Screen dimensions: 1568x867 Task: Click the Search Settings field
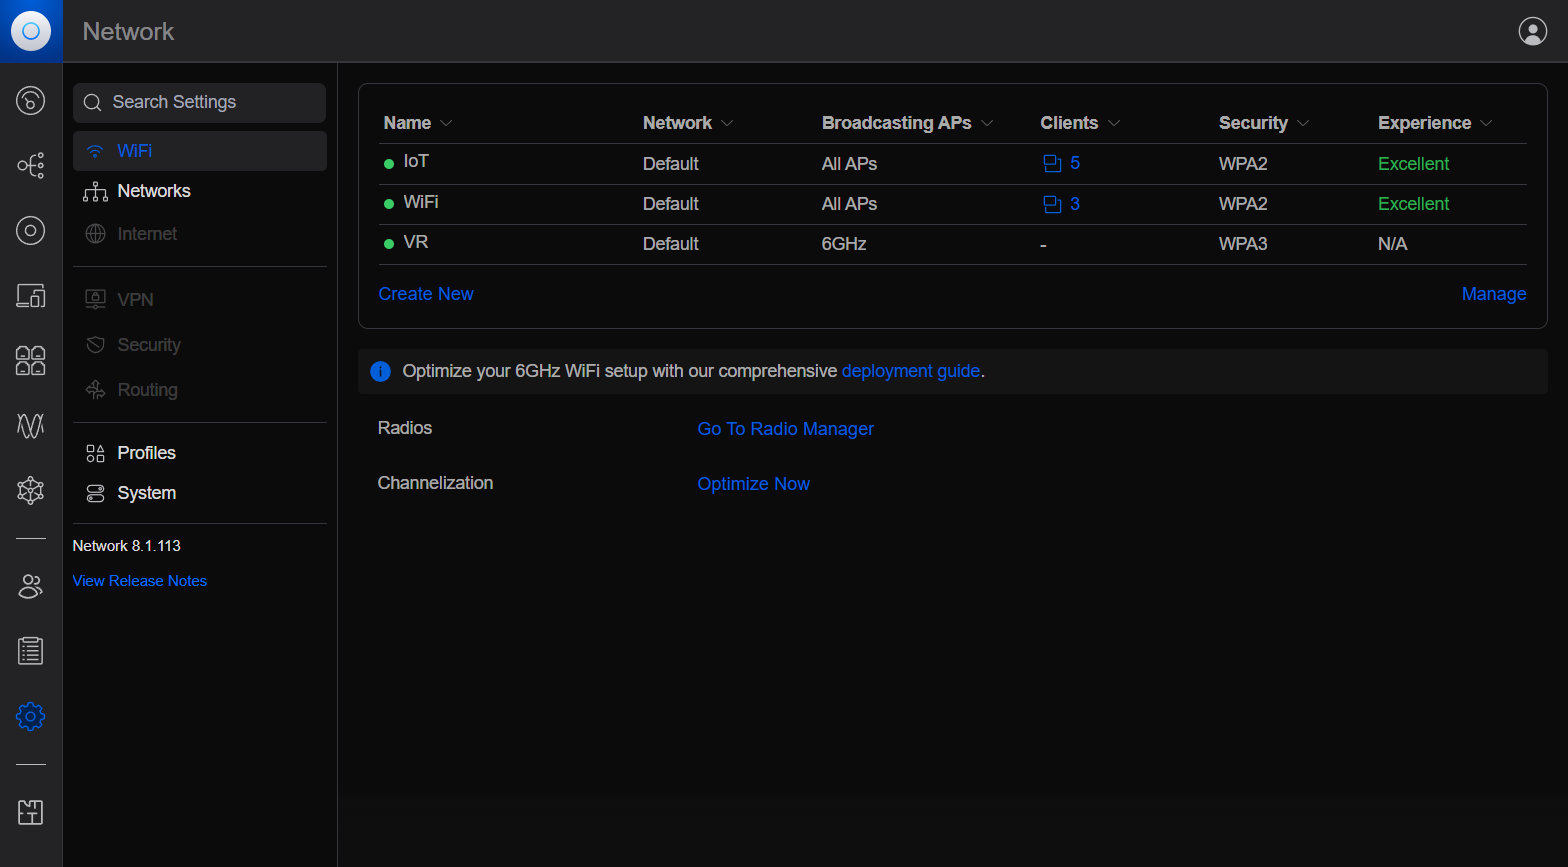[200, 103]
